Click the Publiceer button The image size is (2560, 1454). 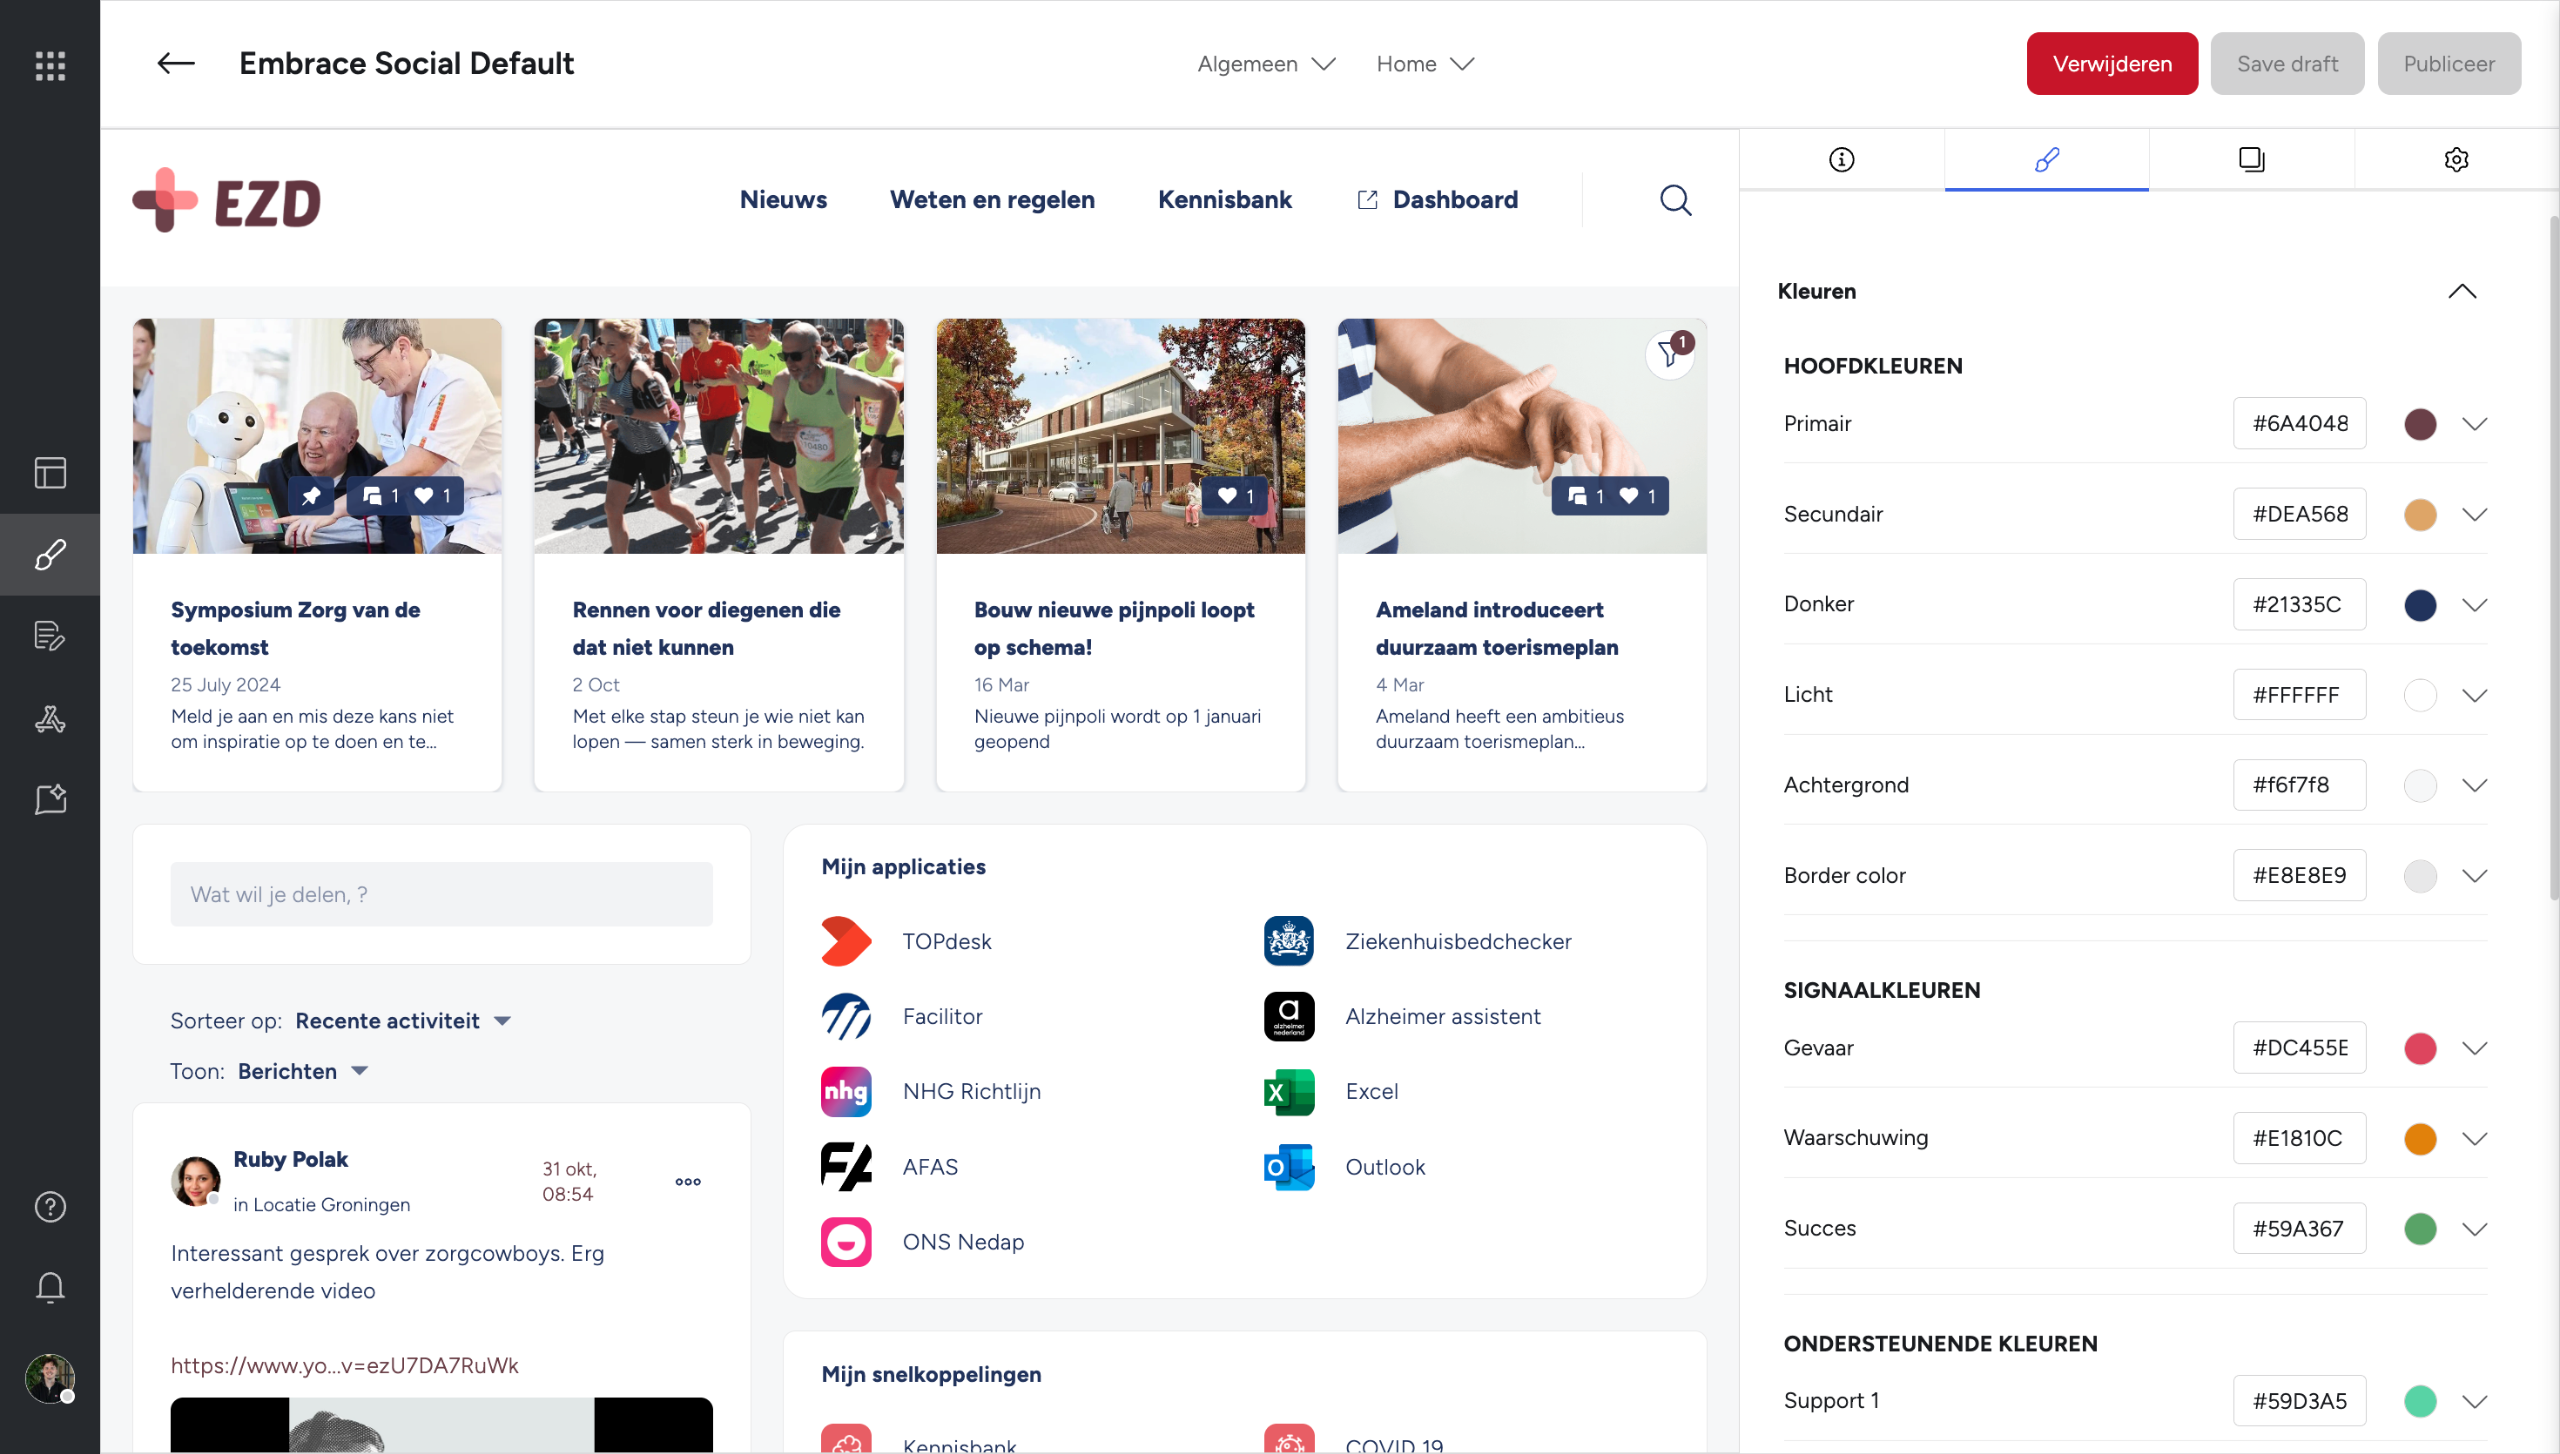click(x=2449, y=64)
